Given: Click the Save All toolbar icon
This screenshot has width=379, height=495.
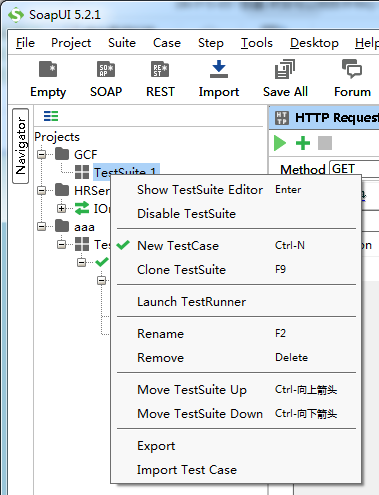Looking at the screenshot, I should pos(285,69).
